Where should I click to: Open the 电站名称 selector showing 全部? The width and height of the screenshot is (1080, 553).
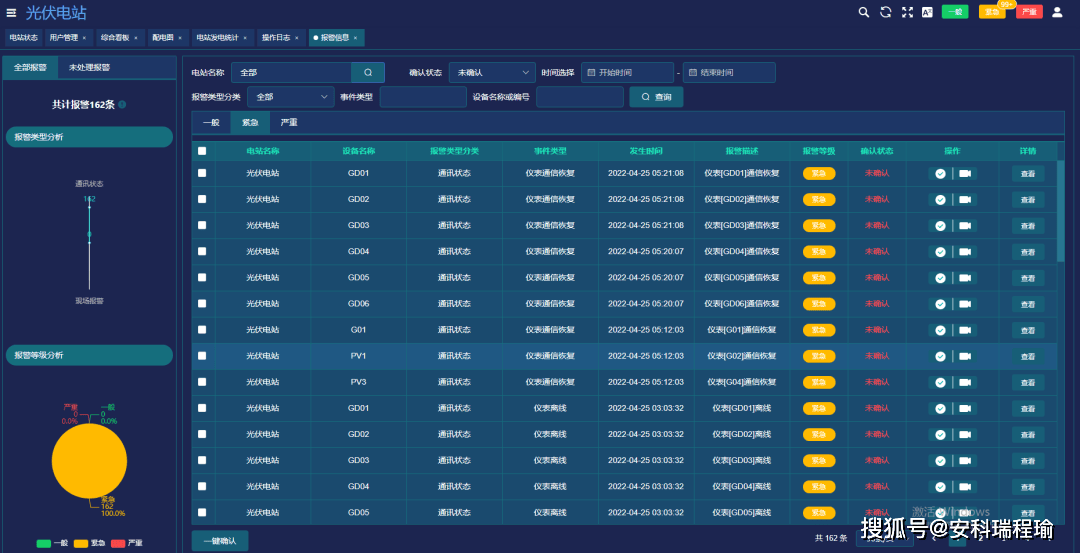[x=291, y=72]
